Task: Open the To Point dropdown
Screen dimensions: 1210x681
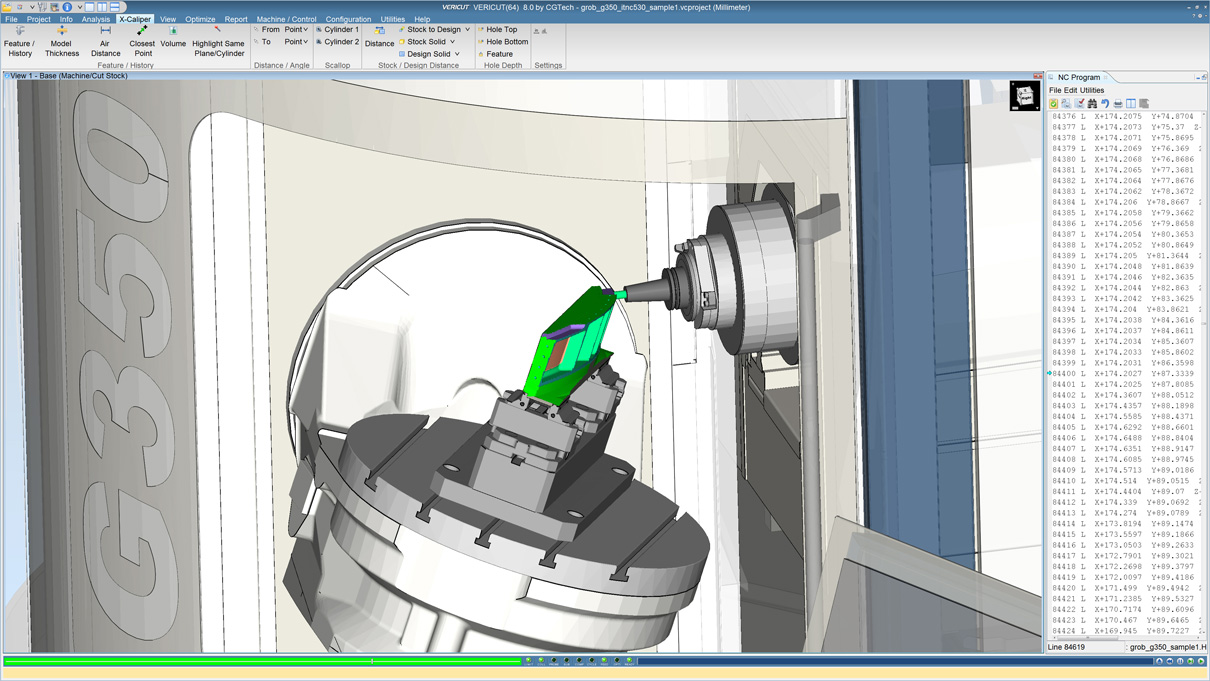Action: pos(296,42)
